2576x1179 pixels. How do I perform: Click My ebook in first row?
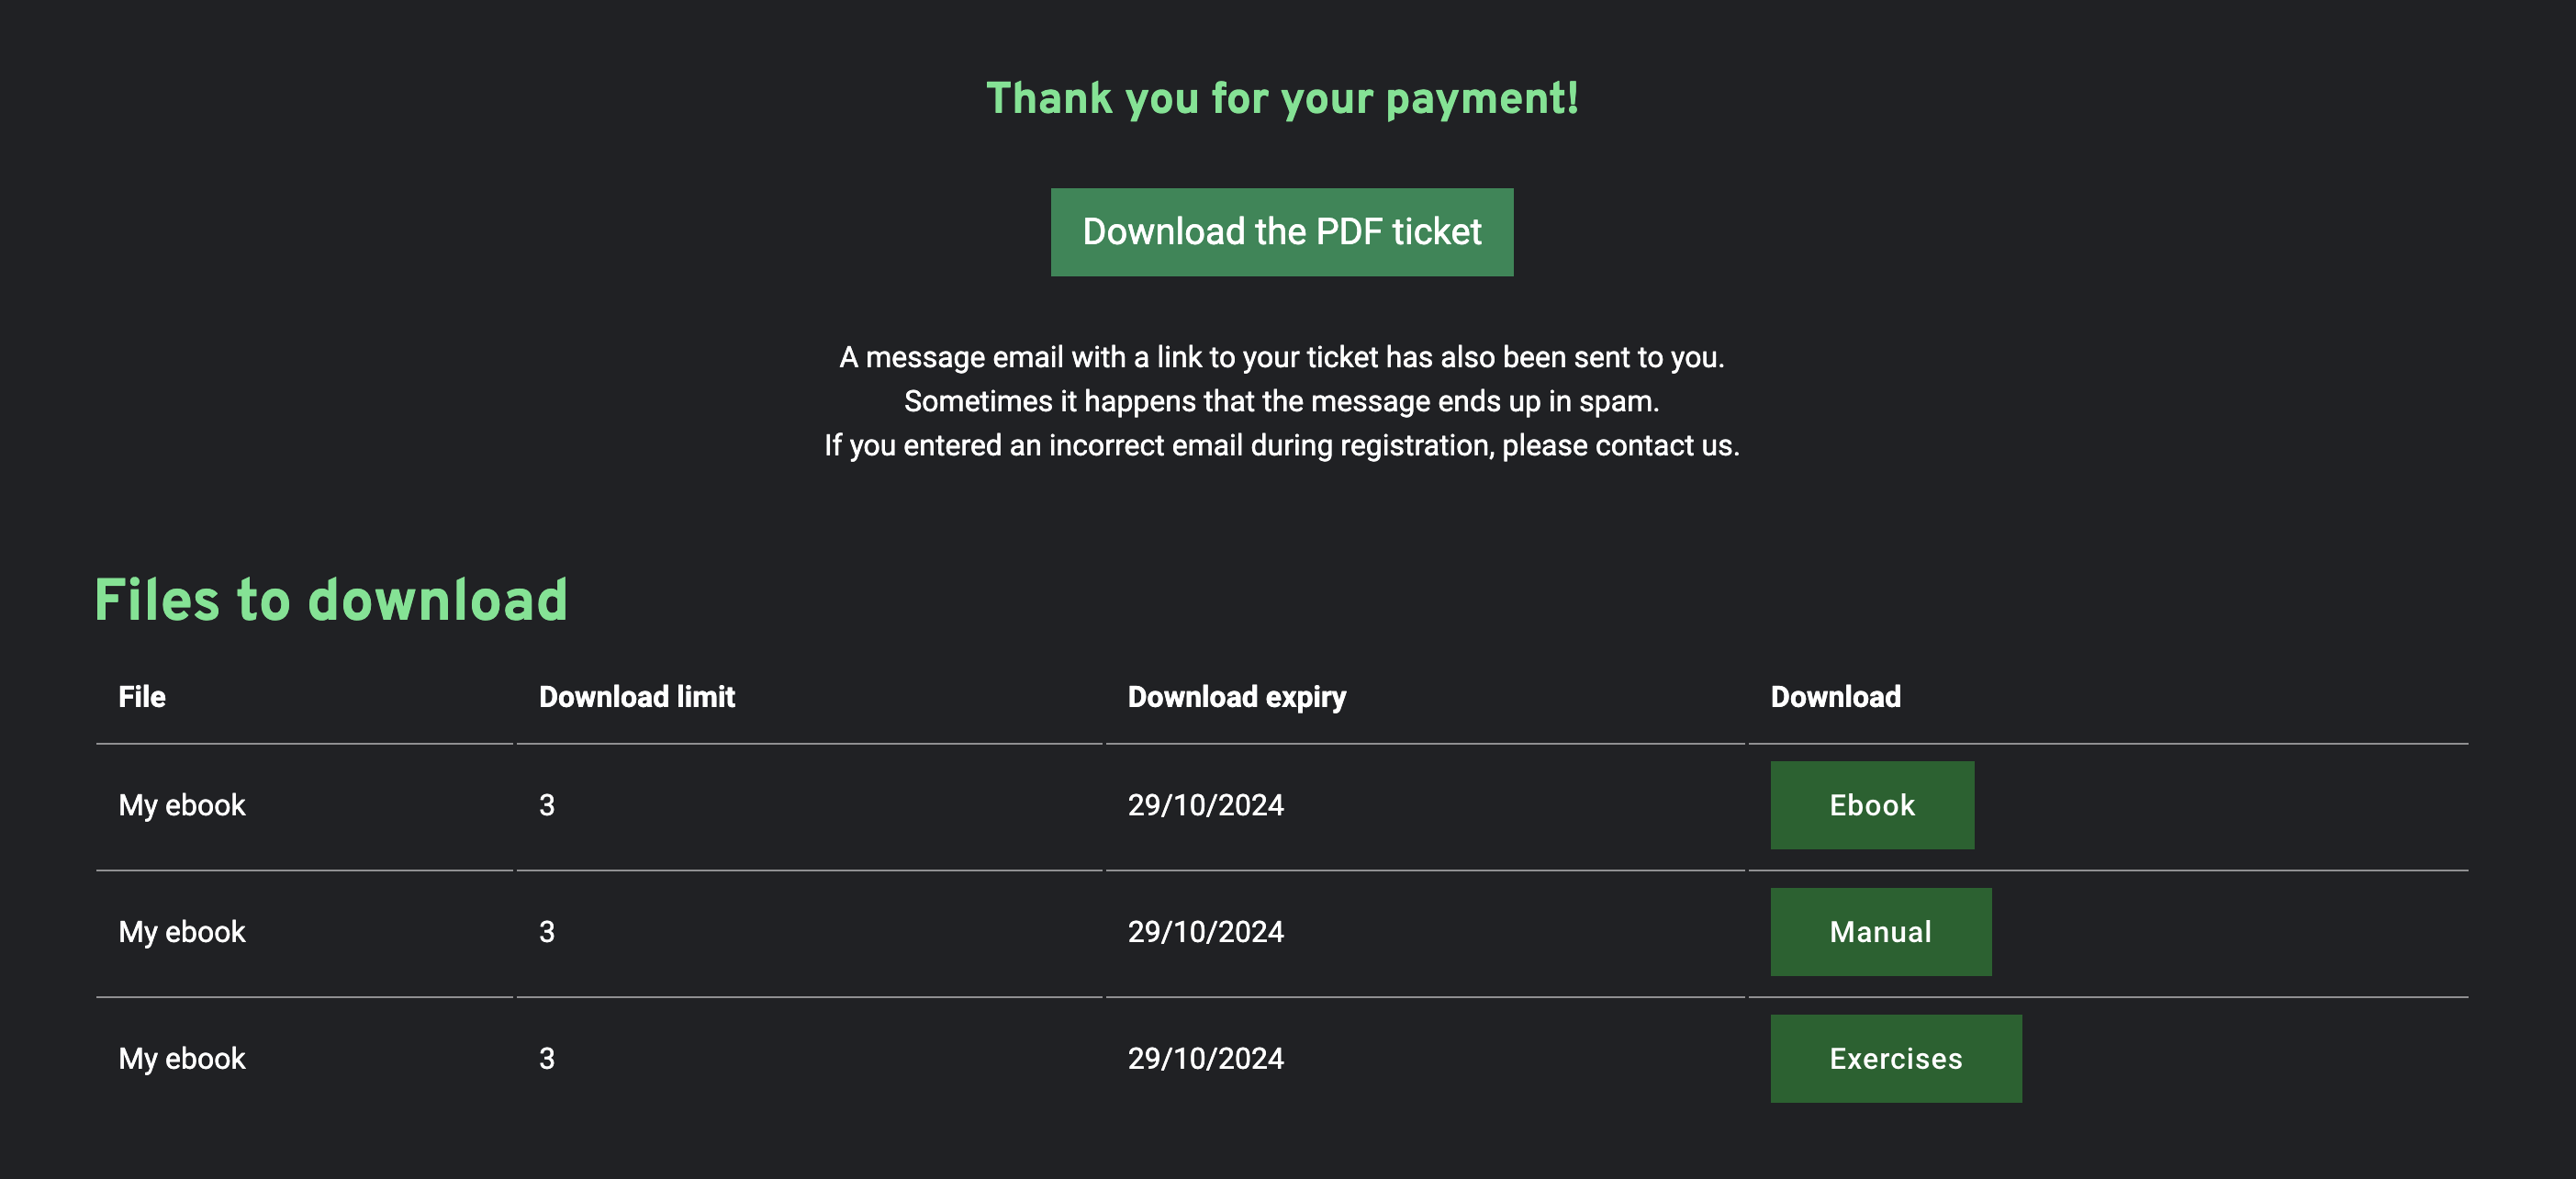click(182, 805)
